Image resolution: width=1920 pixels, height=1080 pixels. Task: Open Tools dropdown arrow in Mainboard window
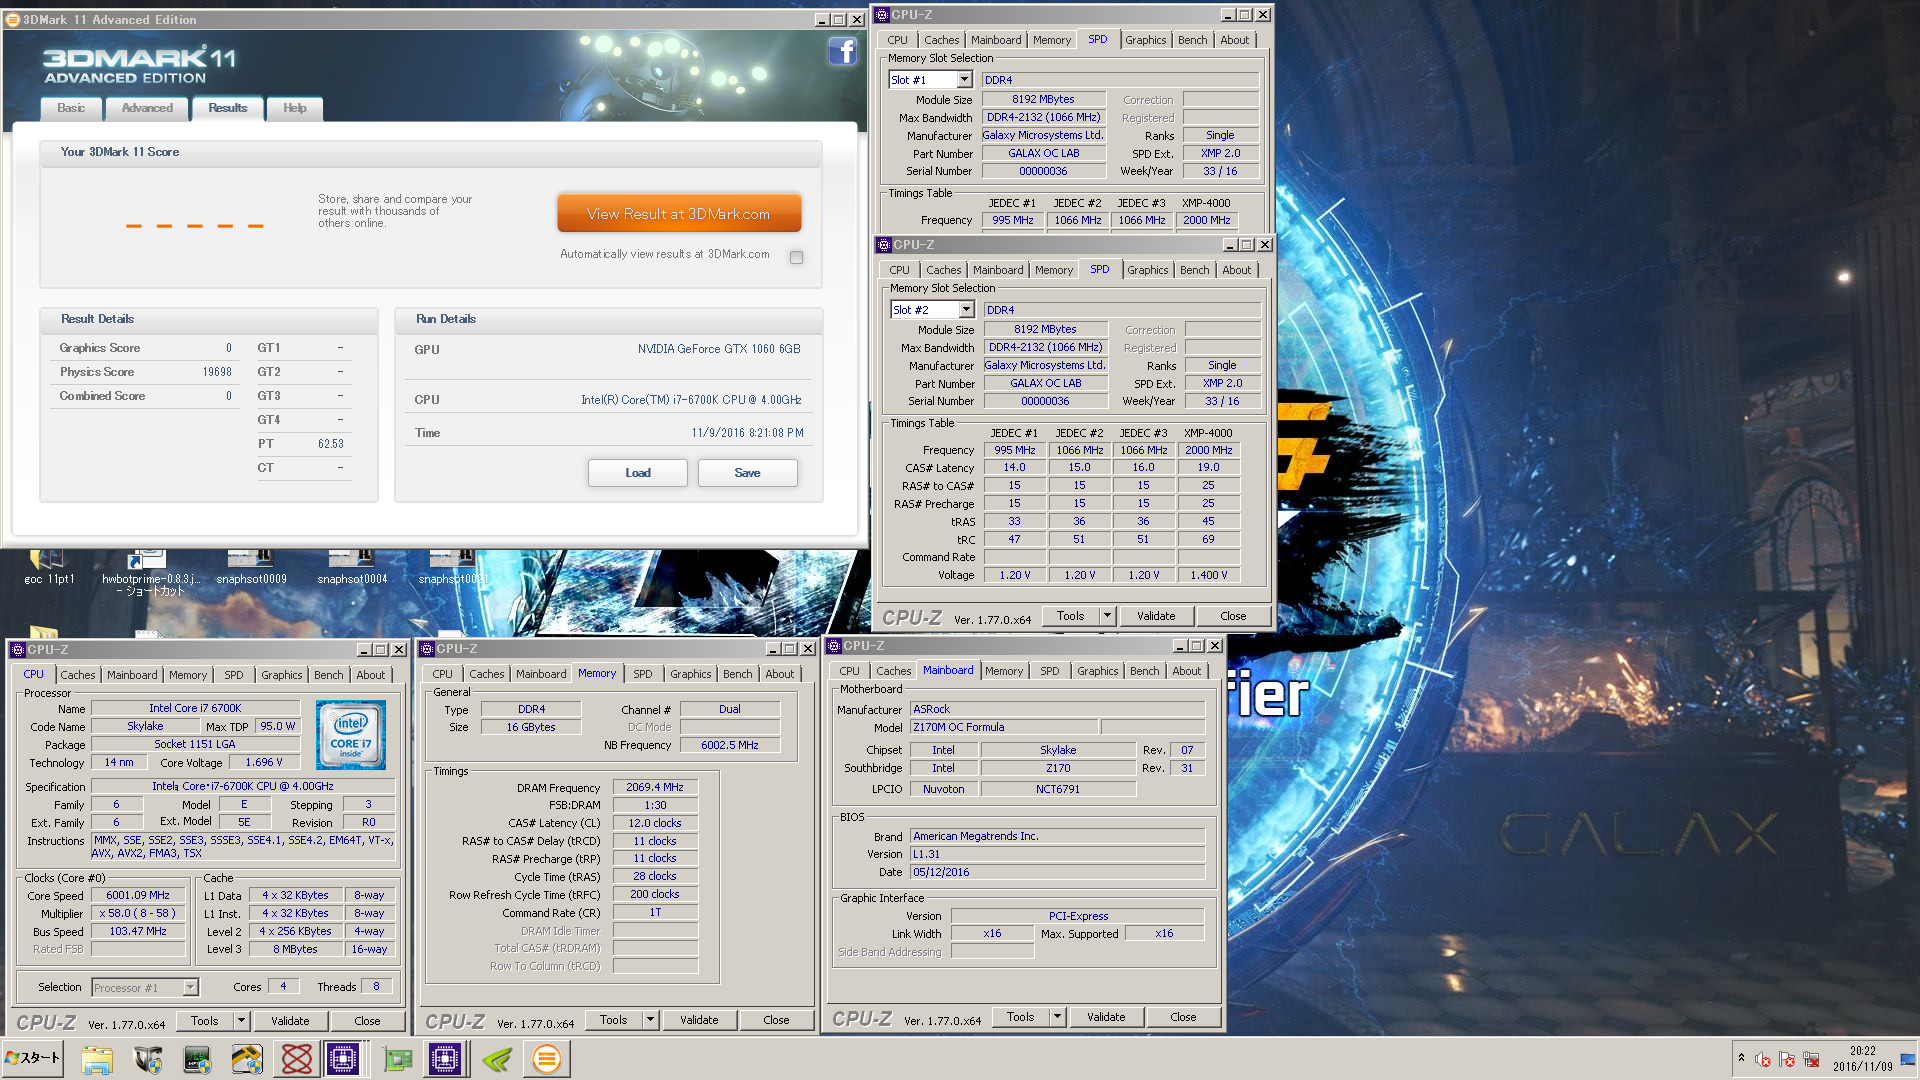tap(1057, 1017)
